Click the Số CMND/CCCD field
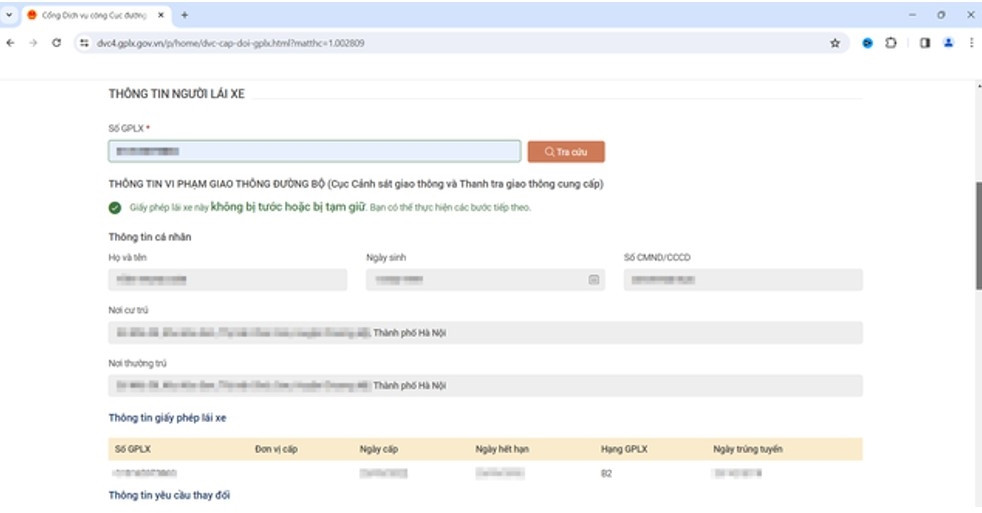 [742, 280]
